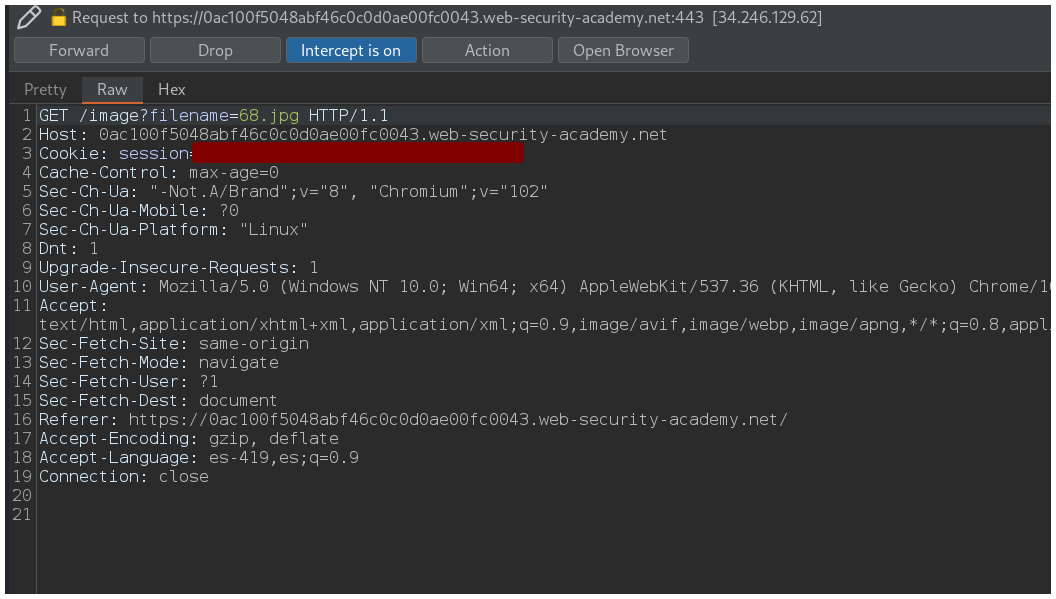Switch to the Pretty view tab

point(45,89)
